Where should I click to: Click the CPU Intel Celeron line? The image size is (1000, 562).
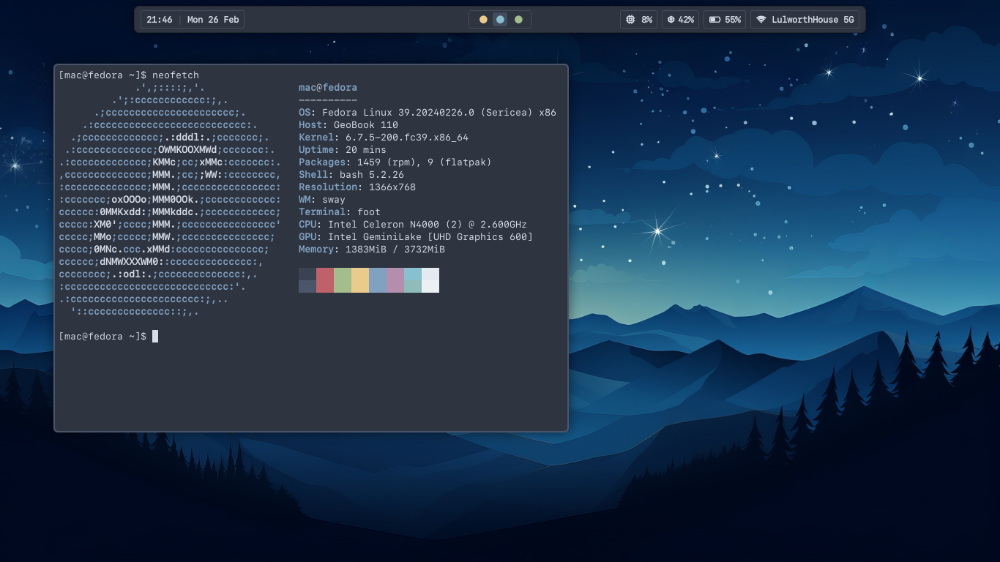[412, 224]
